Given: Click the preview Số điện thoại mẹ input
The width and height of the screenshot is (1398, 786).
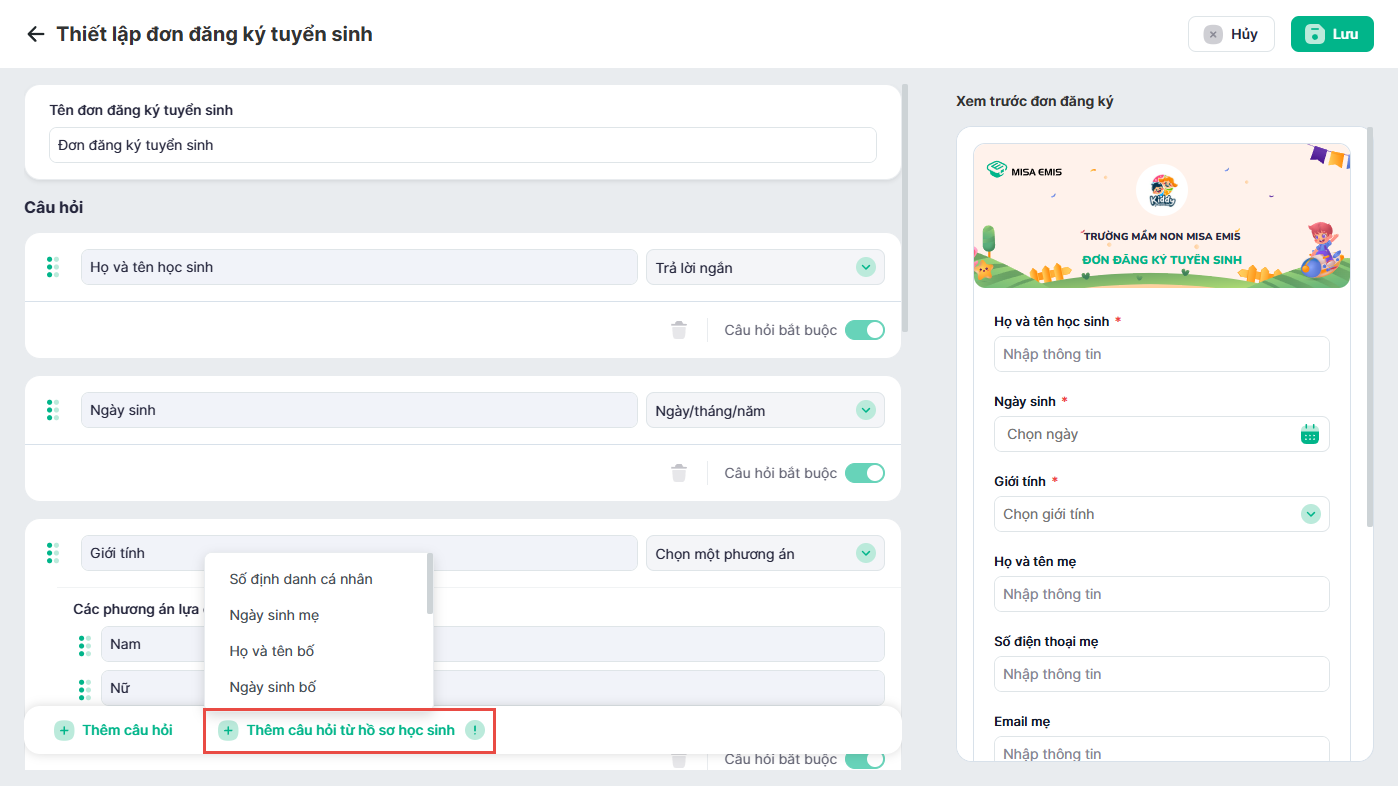Looking at the screenshot, I should [x=1162, y=674].
